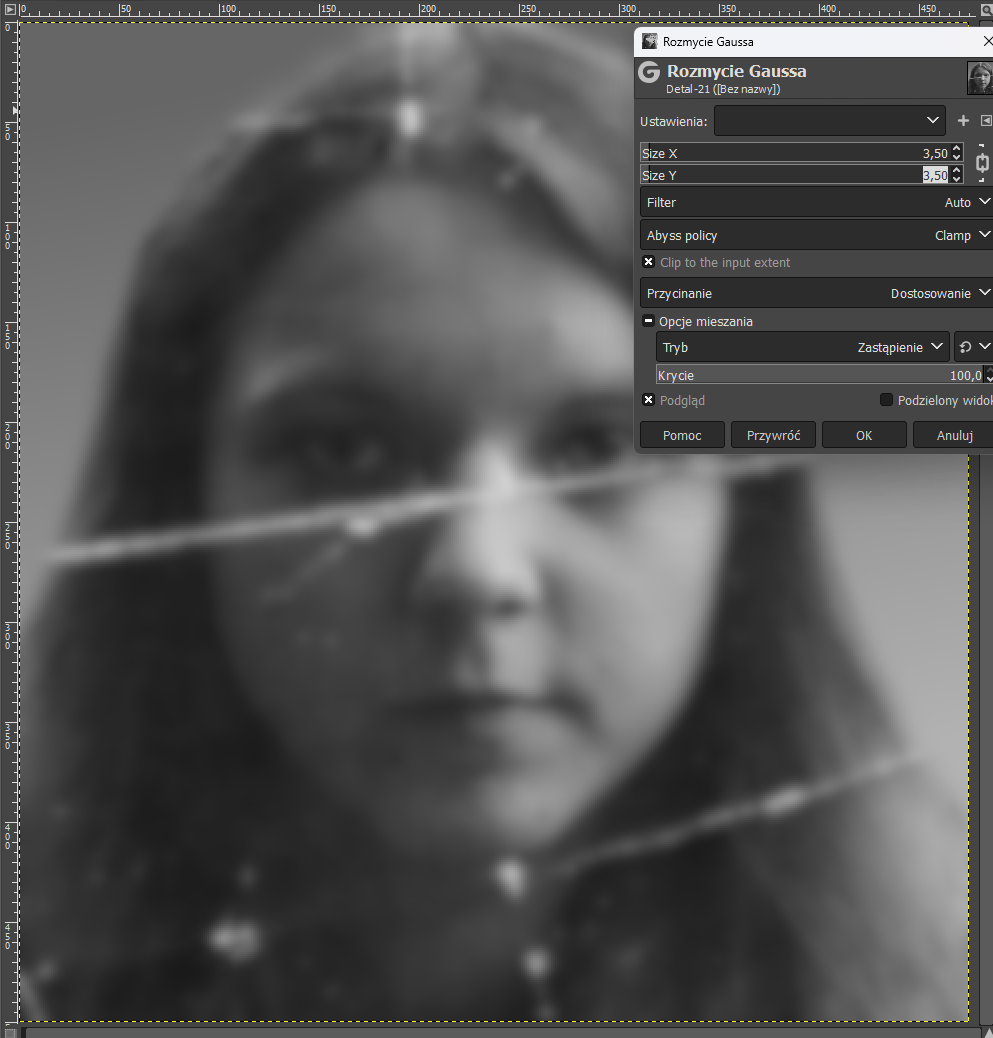Viewport: 993px width, 1038px height.
Task: Uncheck 'Clip to the input extent'
Action: pos(649,262)
